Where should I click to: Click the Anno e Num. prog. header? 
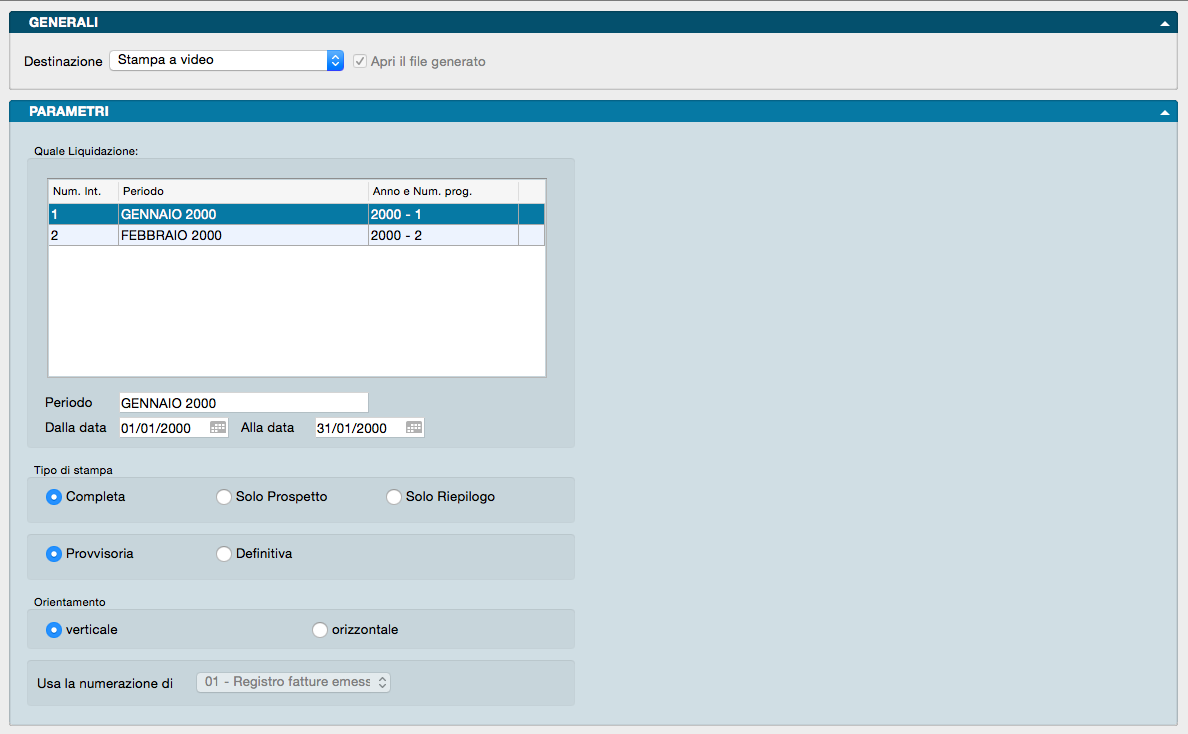442,191
